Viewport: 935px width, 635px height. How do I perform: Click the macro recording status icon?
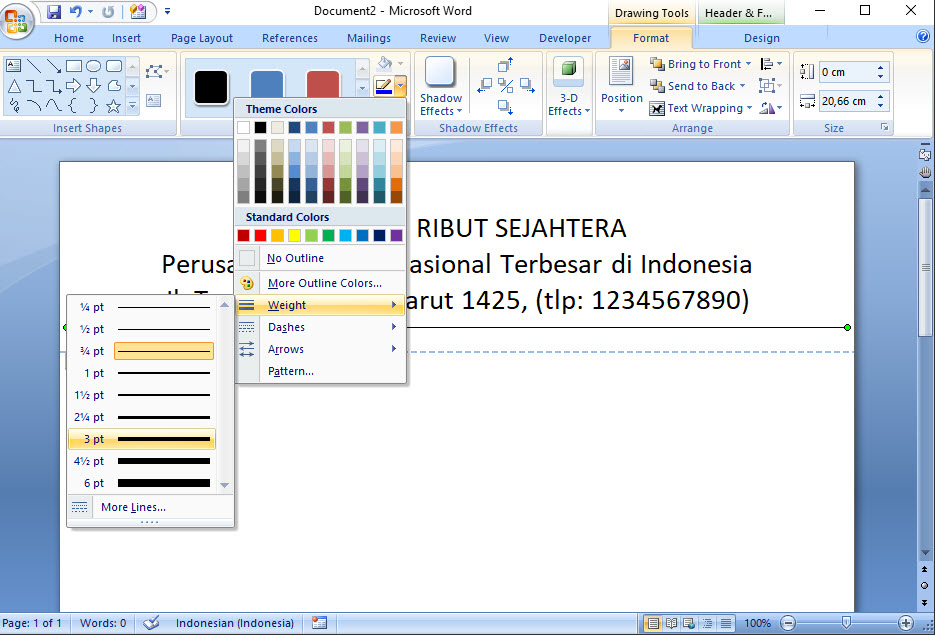[x=320, y=623]
